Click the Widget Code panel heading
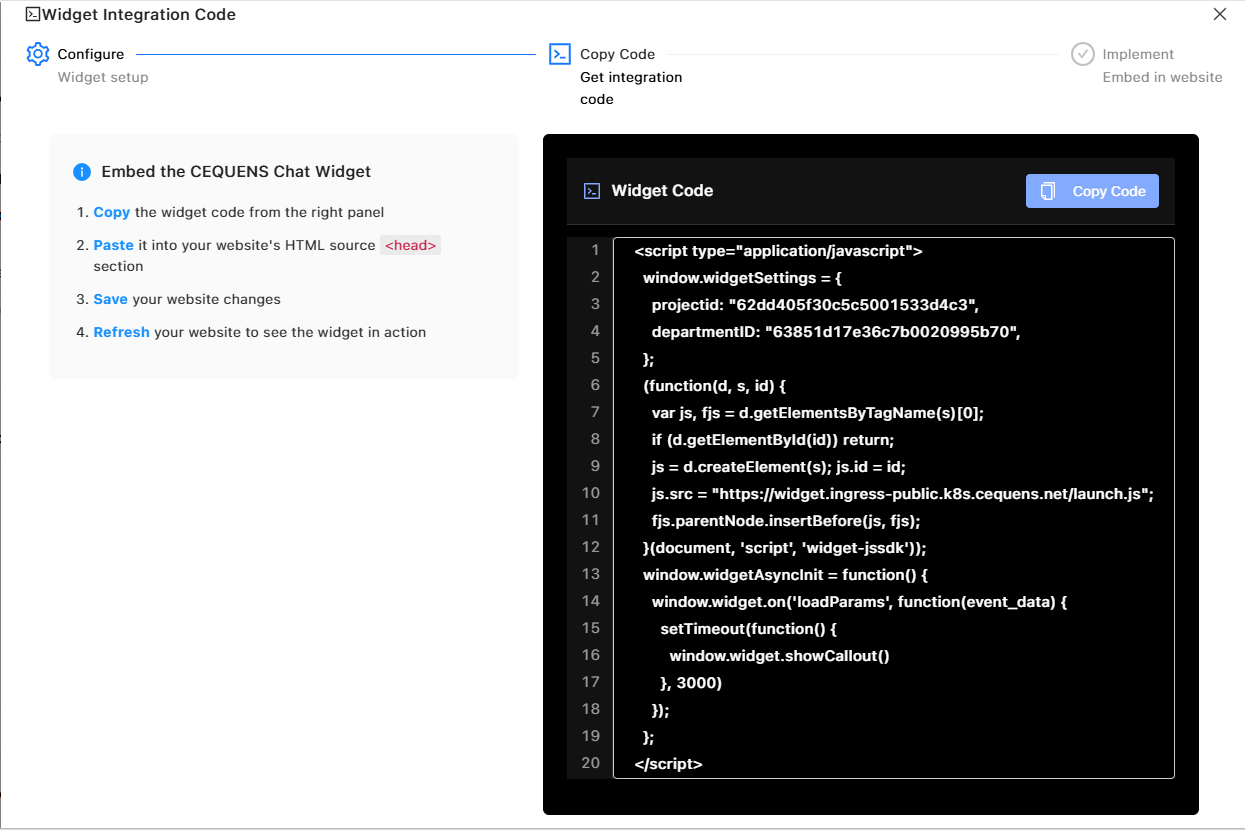The height and width of the screenshot is (830, 1245). (662, 191)
